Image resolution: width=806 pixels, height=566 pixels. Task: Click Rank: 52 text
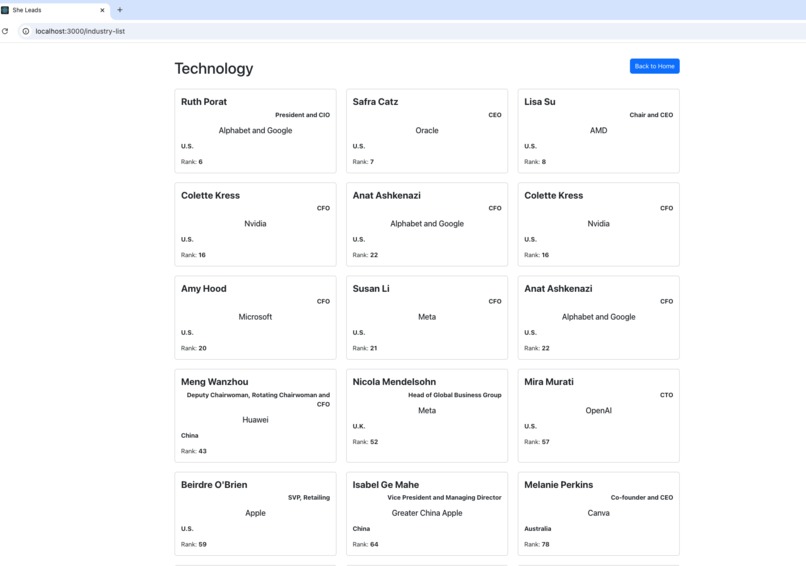365,442
